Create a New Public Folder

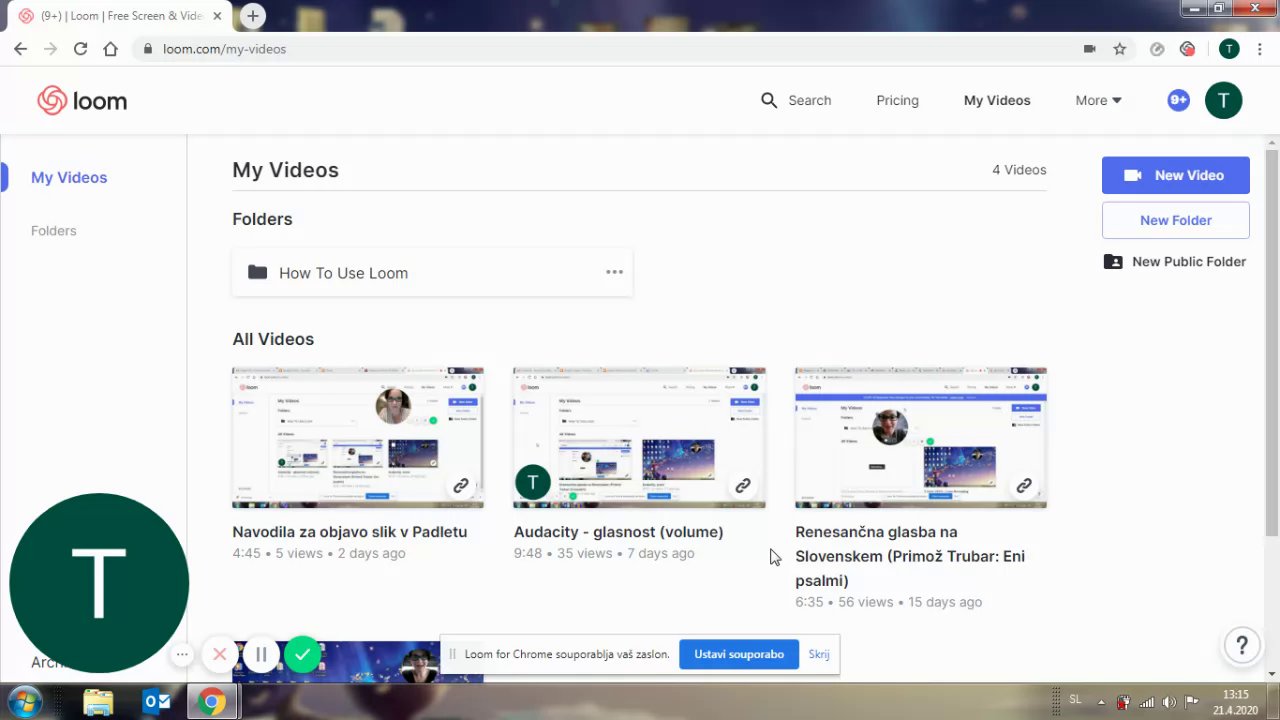pos(1175,262)
